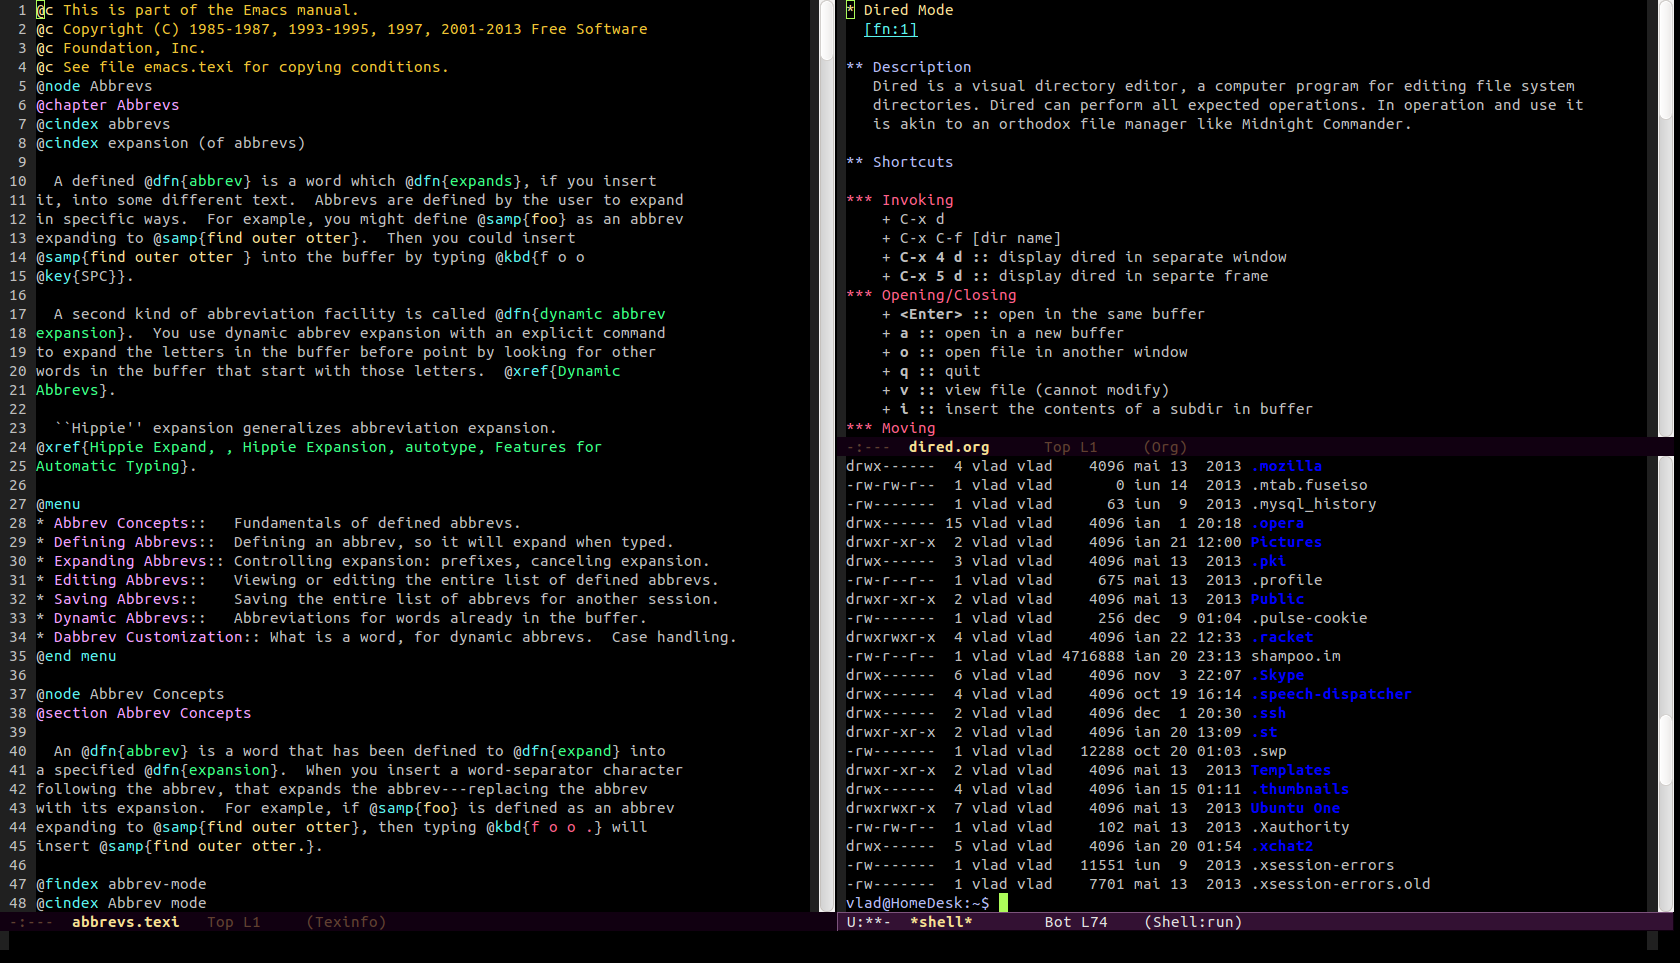Image resolution: width=1680 pixels, height=963 pixels.
Task: Click the (Shell:run) mode indicator
Action: click(x=1193, y=922)
